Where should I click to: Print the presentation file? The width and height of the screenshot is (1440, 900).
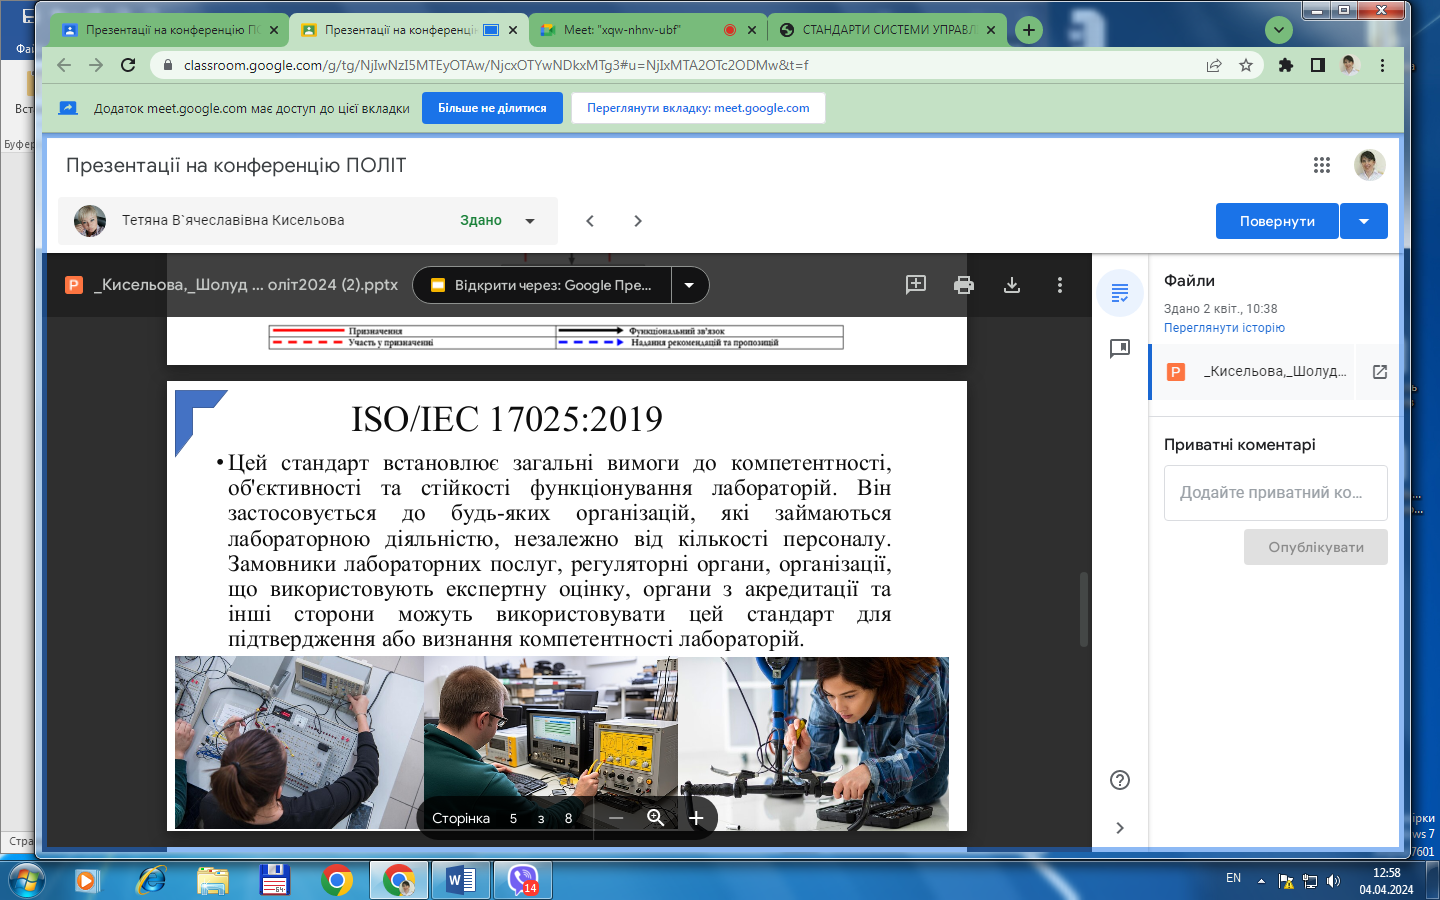[963, 285]
